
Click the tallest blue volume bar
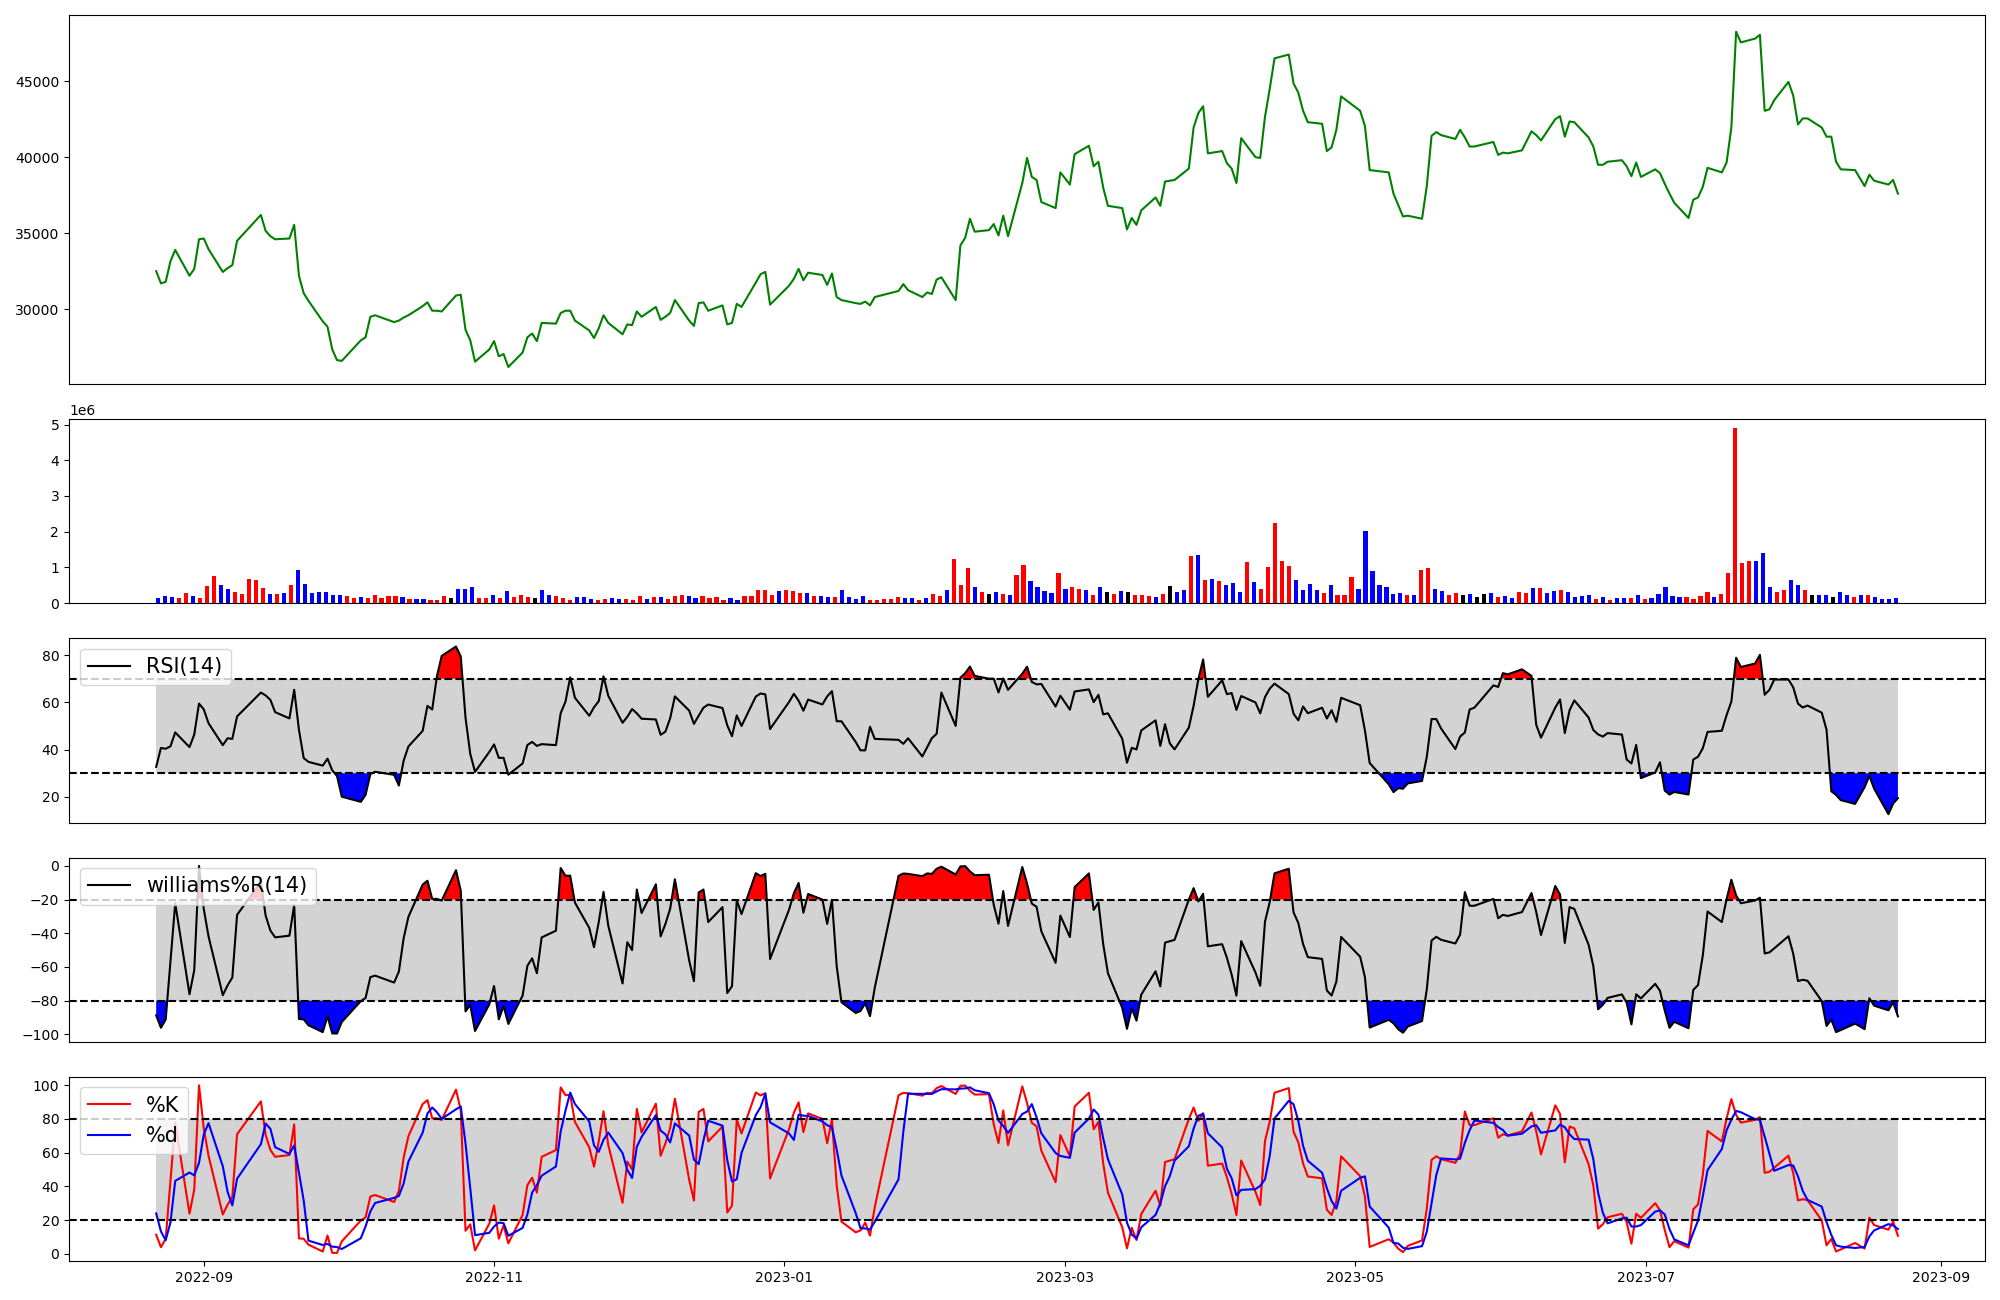click(x=1365, y=567)
